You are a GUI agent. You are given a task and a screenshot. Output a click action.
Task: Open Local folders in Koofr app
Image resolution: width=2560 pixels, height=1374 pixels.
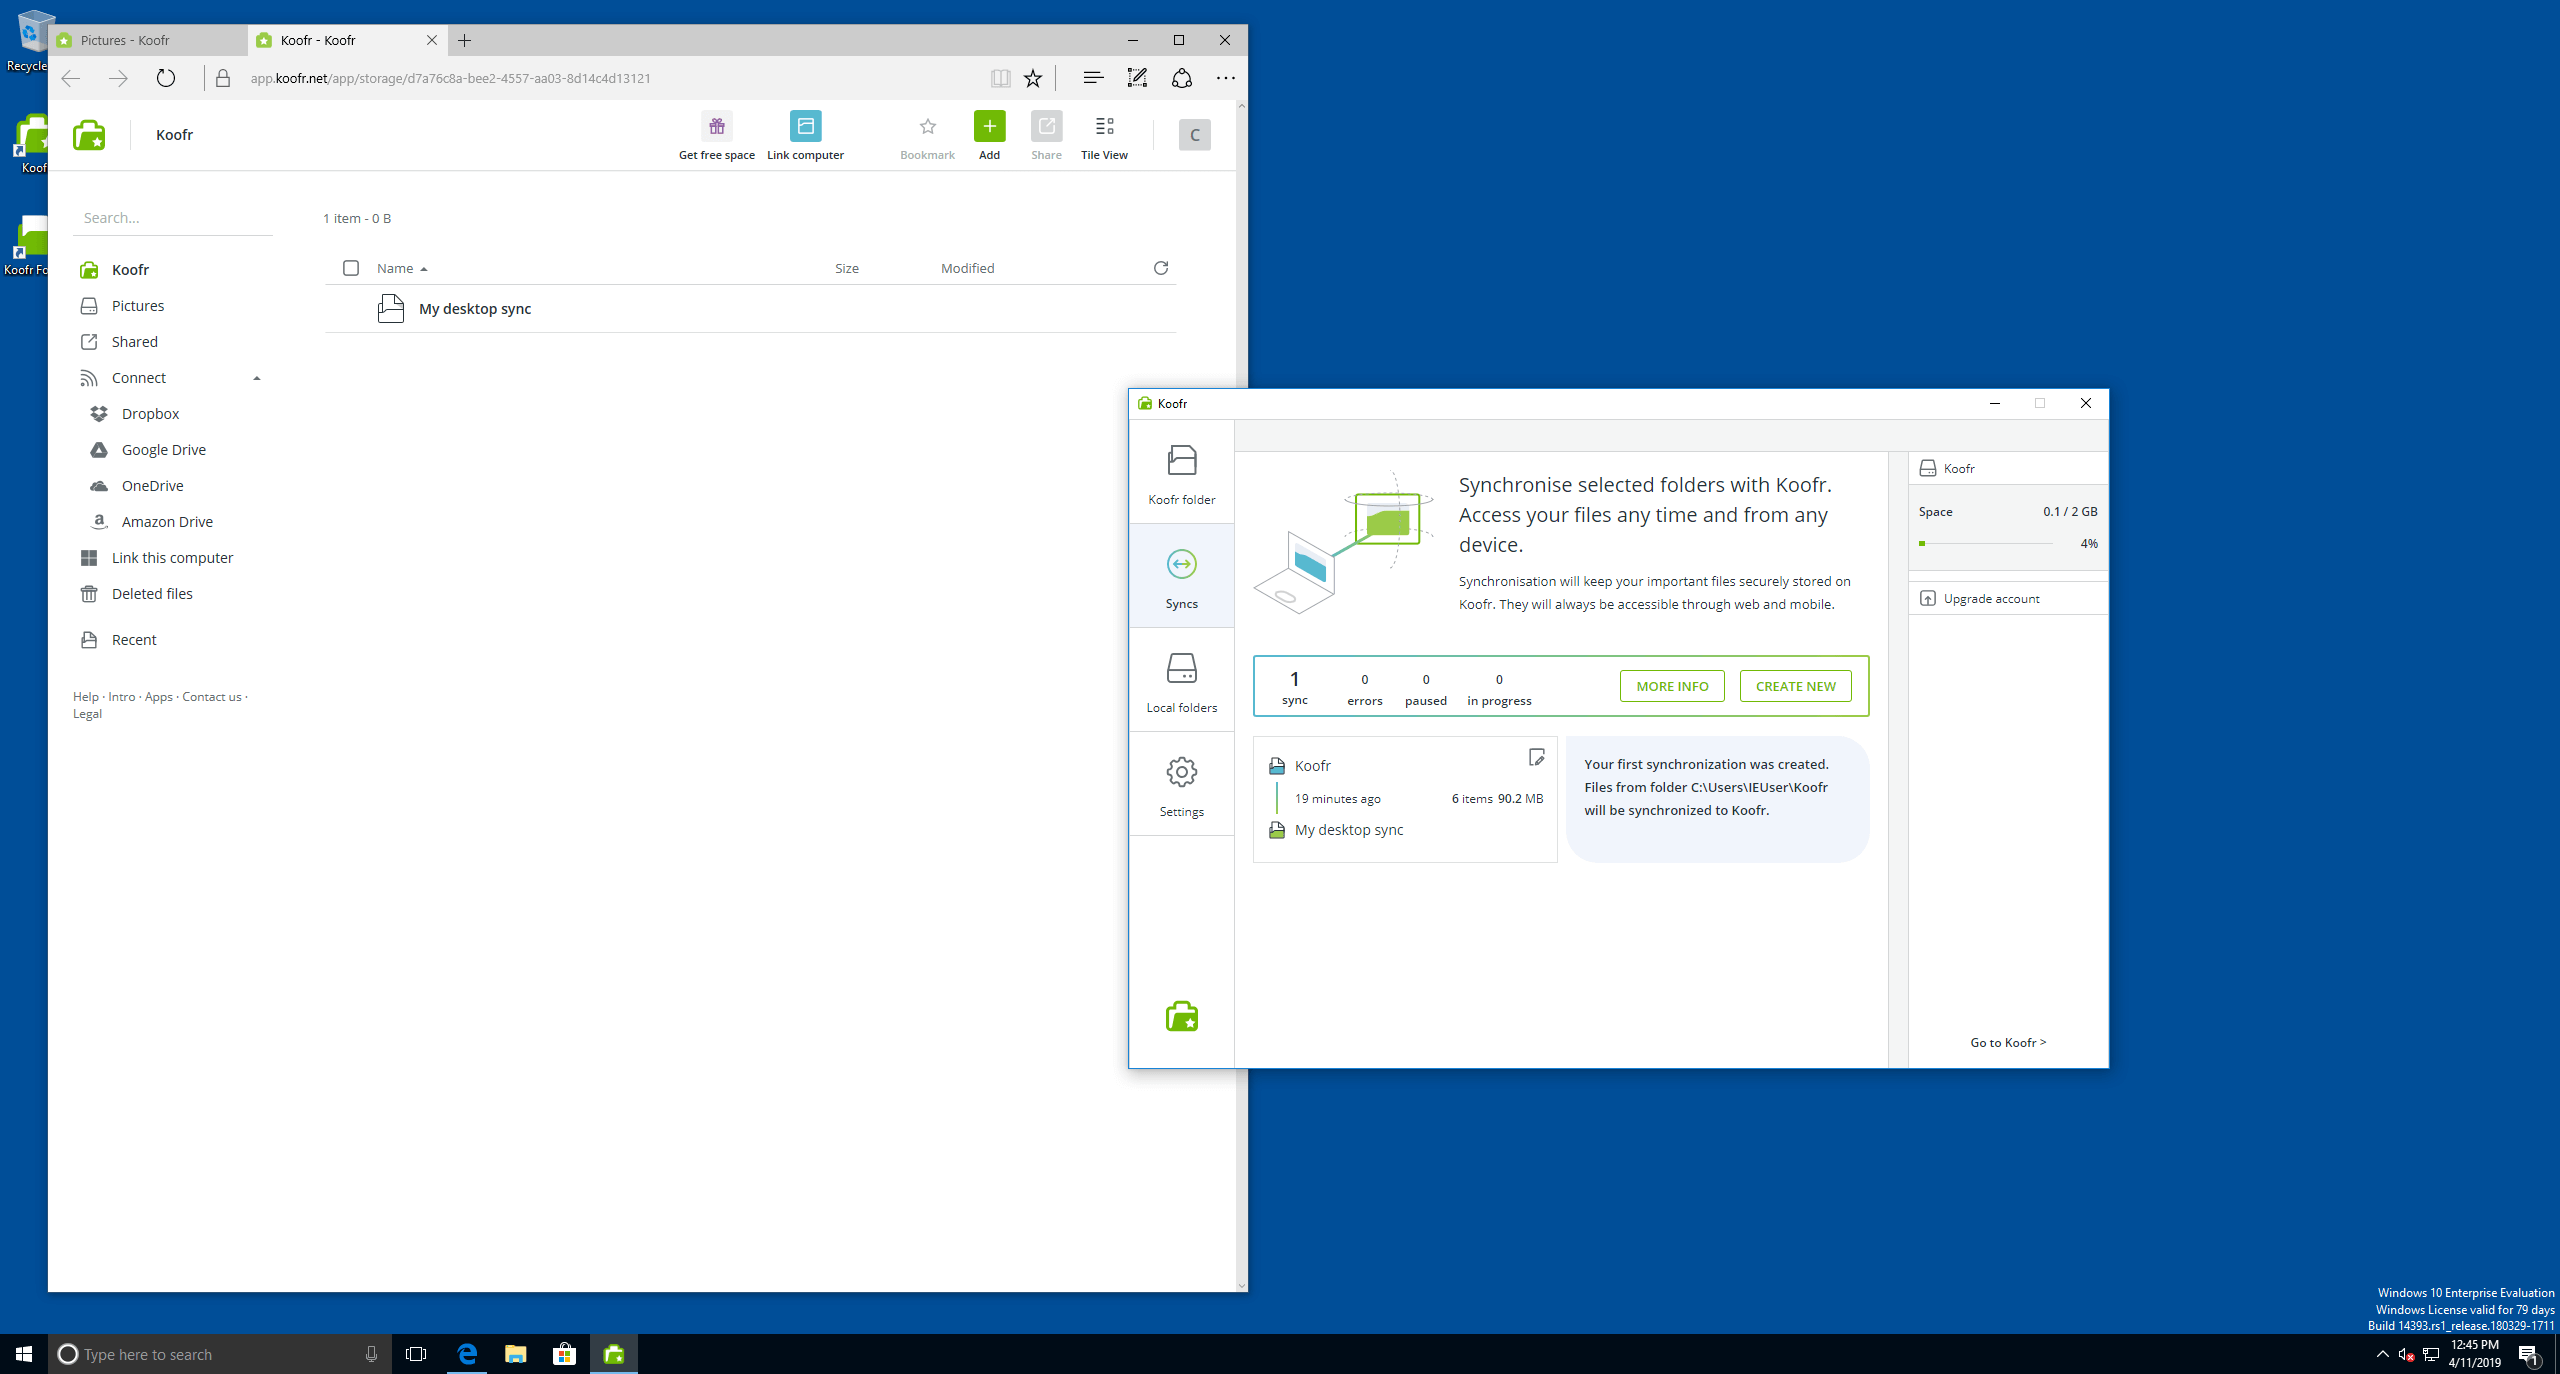point(1181,682)
